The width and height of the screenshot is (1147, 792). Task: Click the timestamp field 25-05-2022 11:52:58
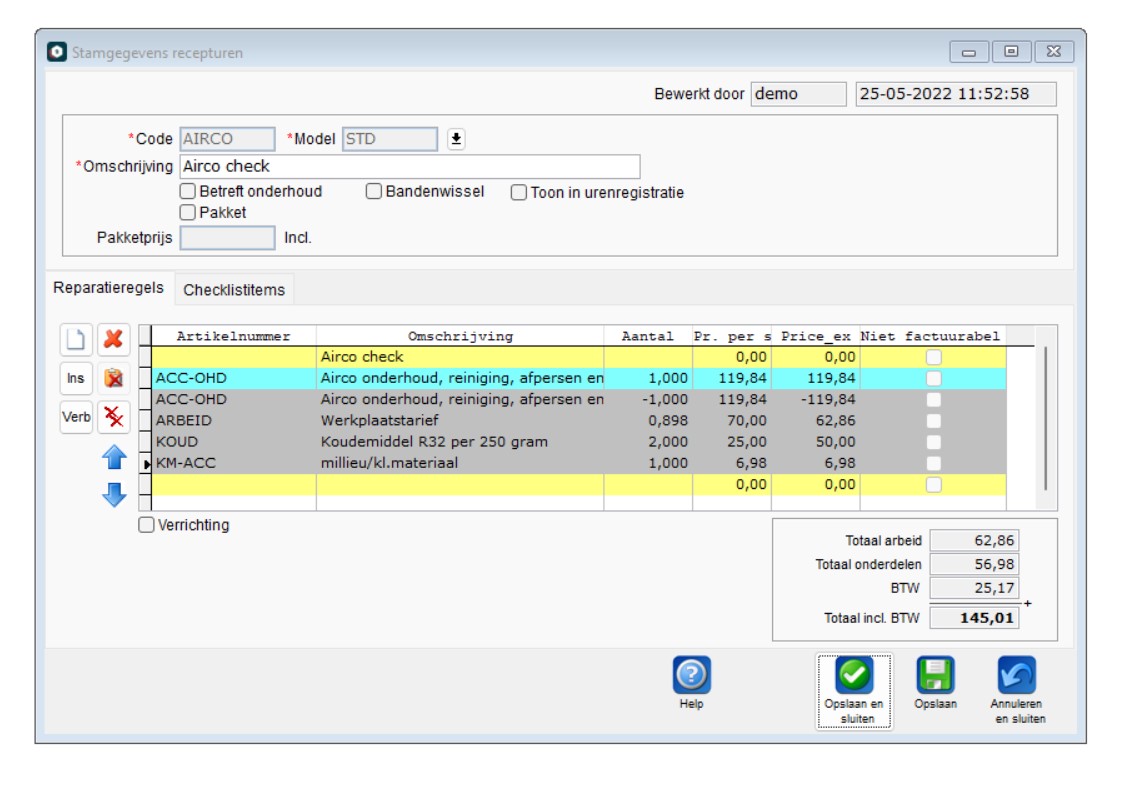[x=956, y=94]
